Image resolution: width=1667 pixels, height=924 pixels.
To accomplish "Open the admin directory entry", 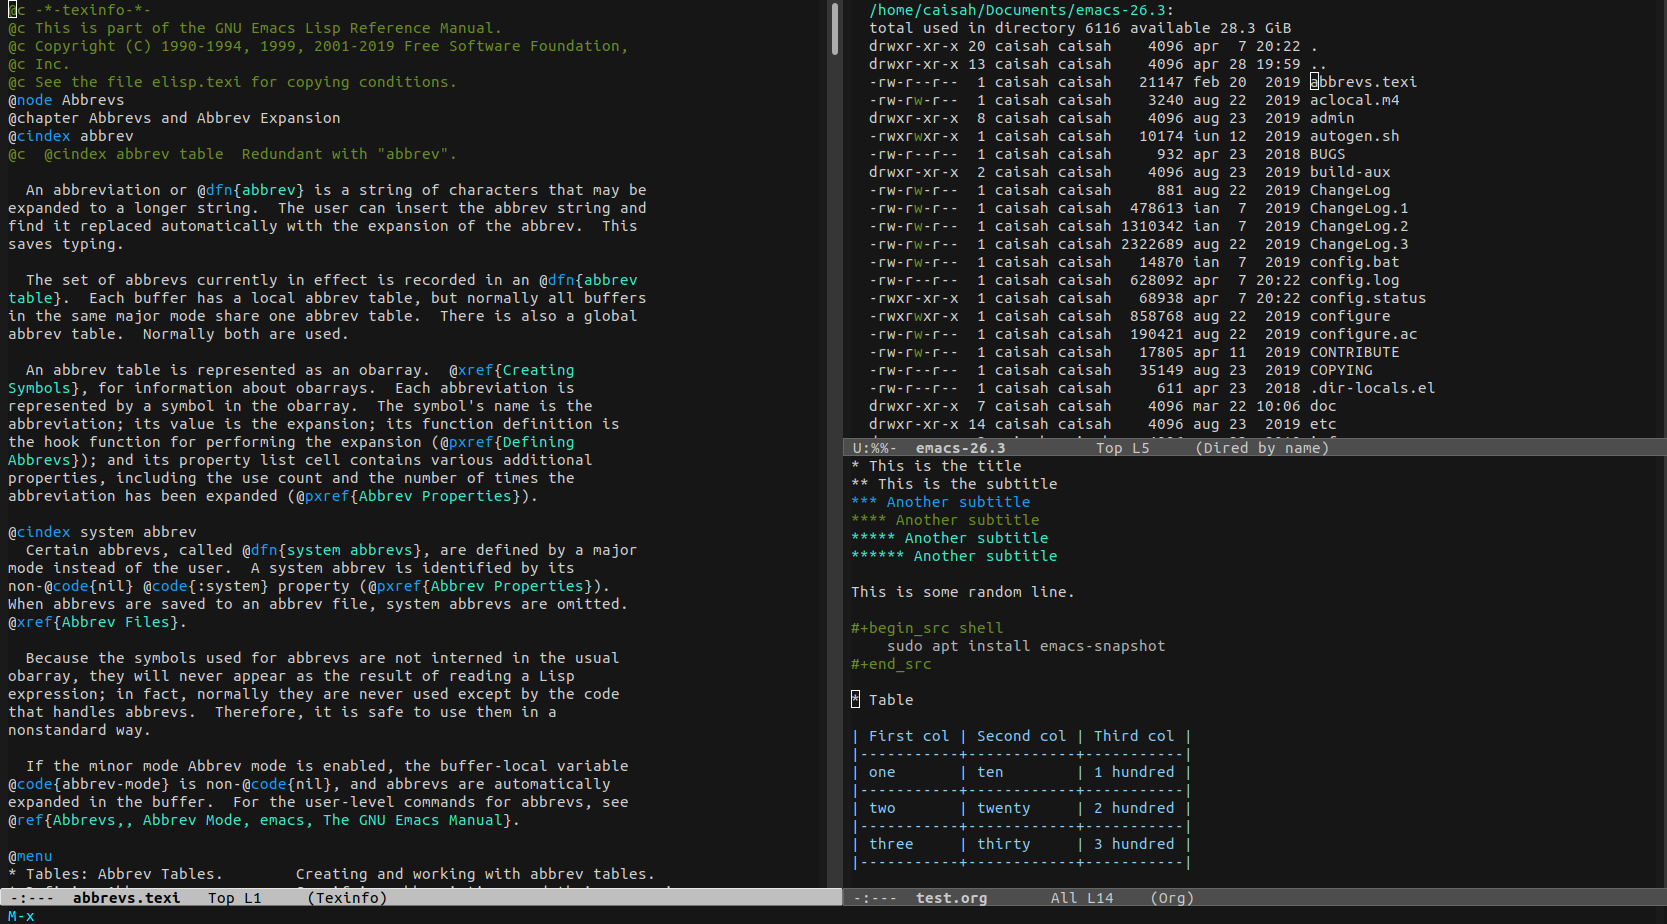I will click(x=1332, y=118).
